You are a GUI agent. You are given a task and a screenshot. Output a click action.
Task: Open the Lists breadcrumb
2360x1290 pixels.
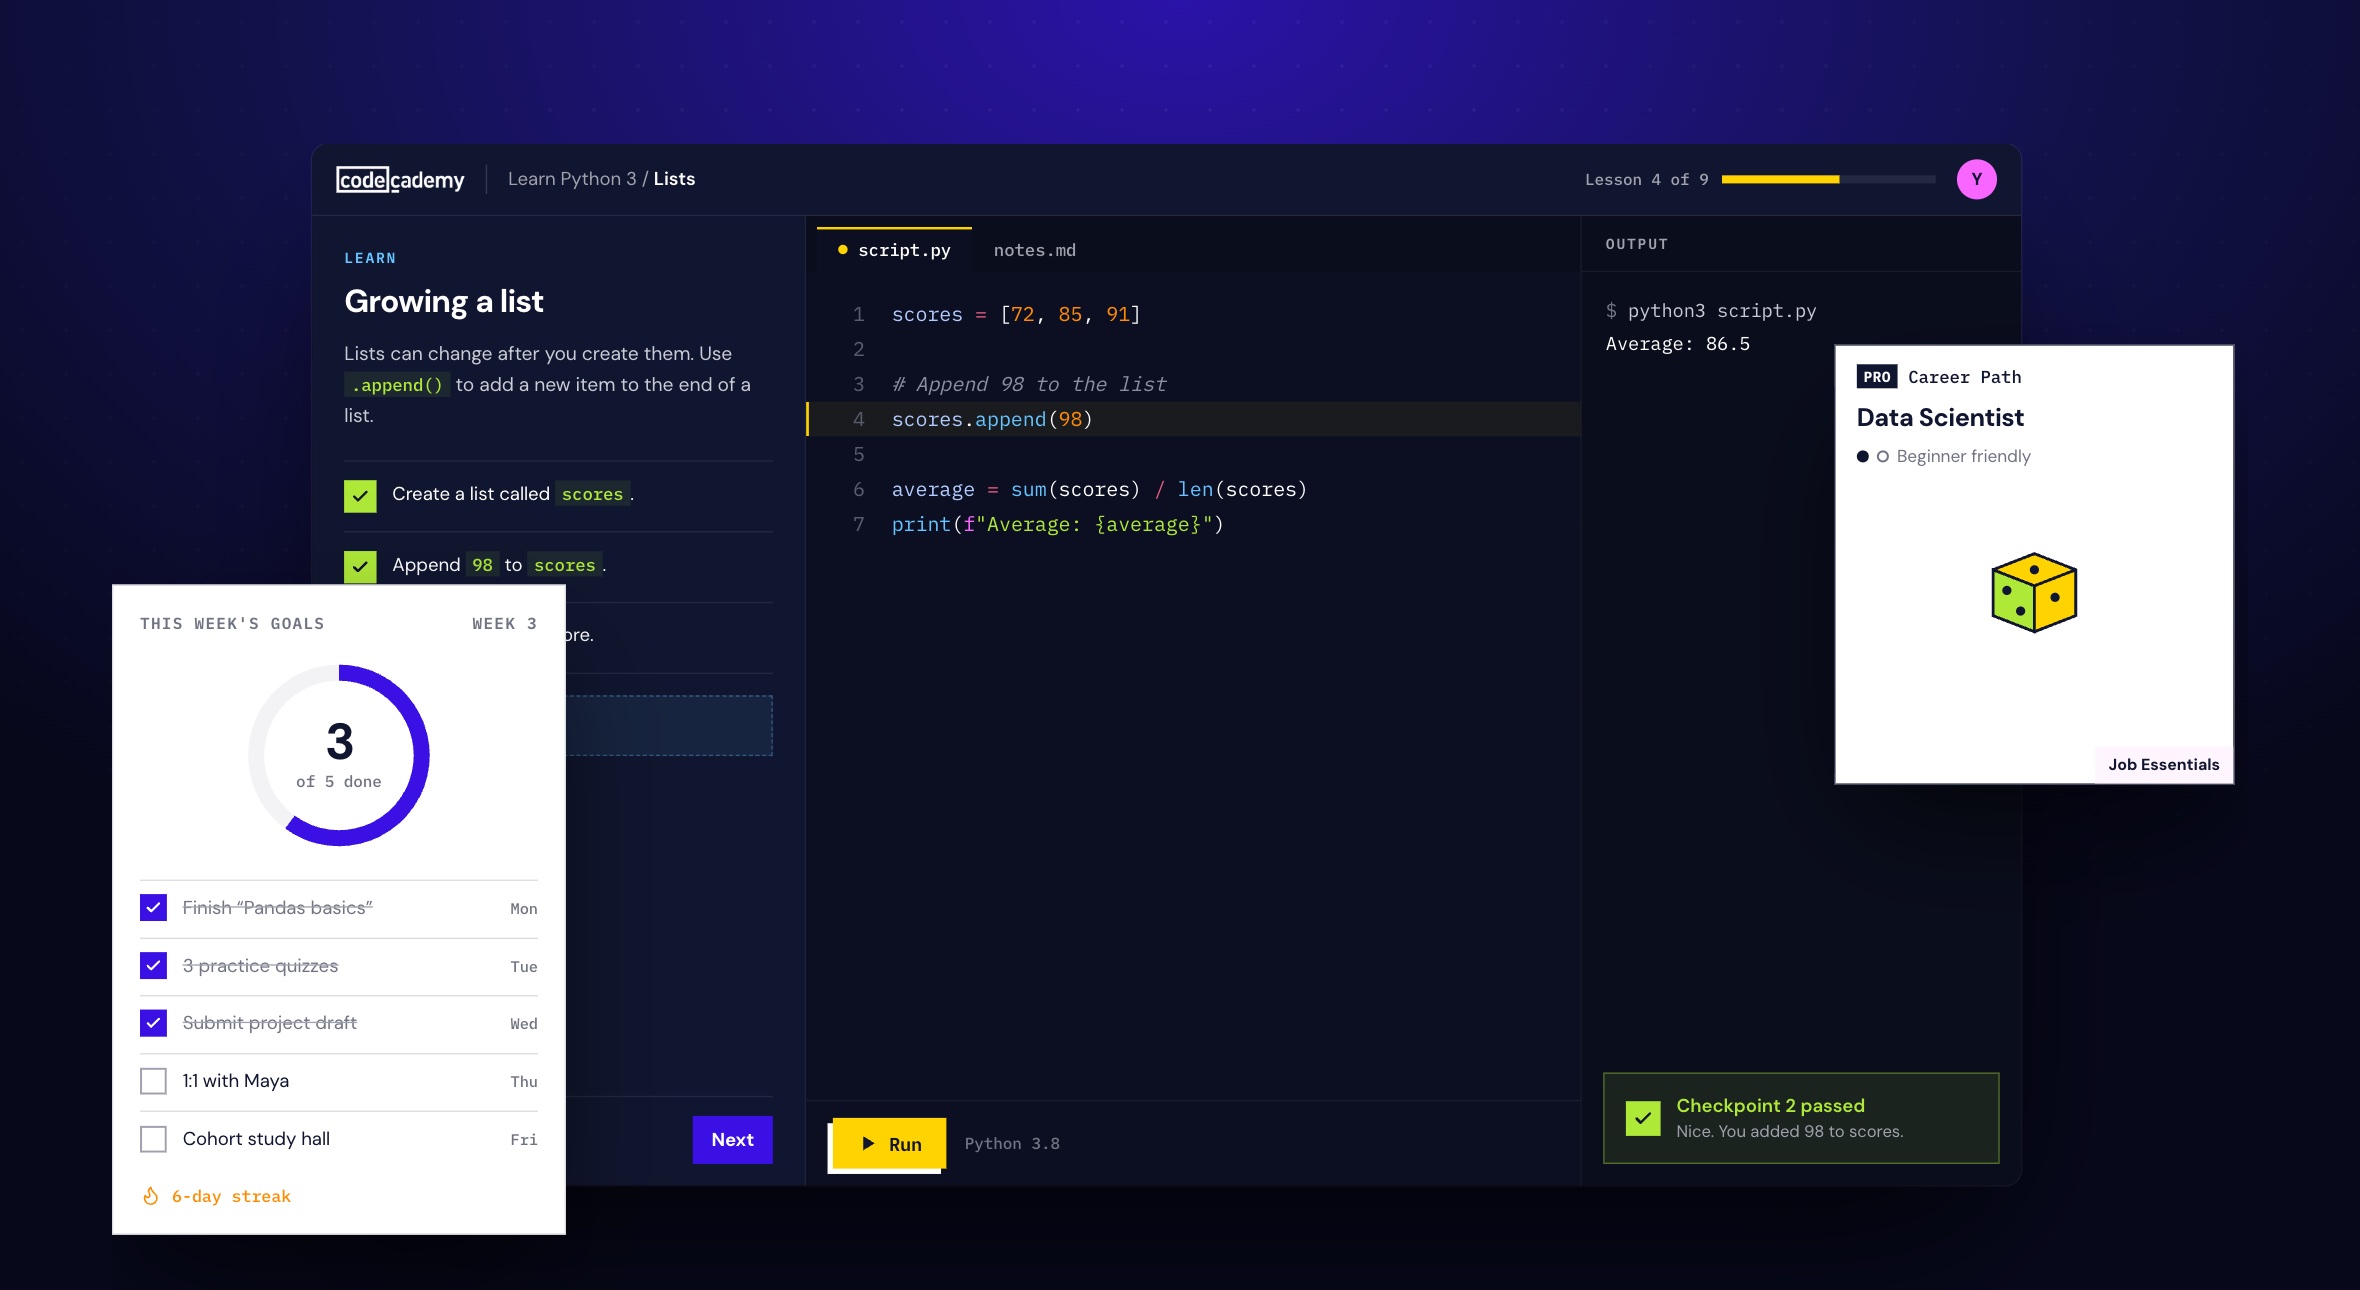click(674, 179)
